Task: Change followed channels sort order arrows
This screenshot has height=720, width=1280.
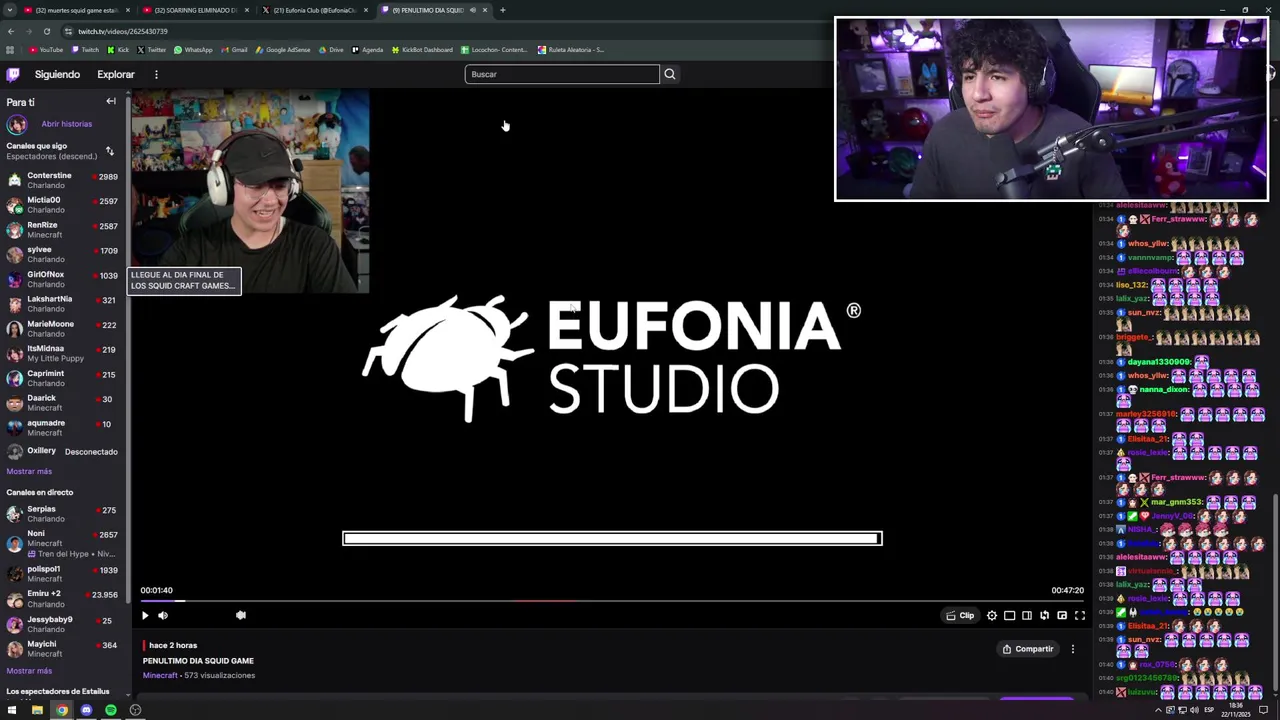Action: (x=109, y=151)
